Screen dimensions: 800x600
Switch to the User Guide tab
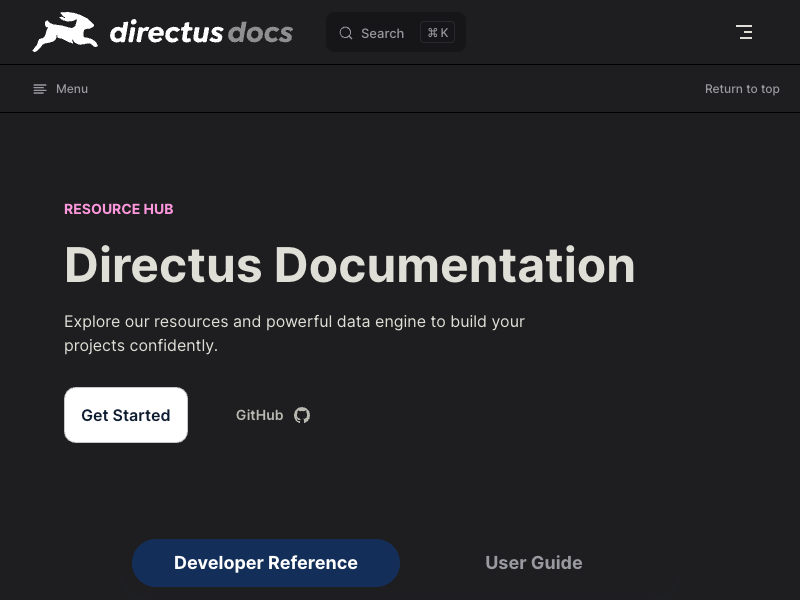point(534,563)
